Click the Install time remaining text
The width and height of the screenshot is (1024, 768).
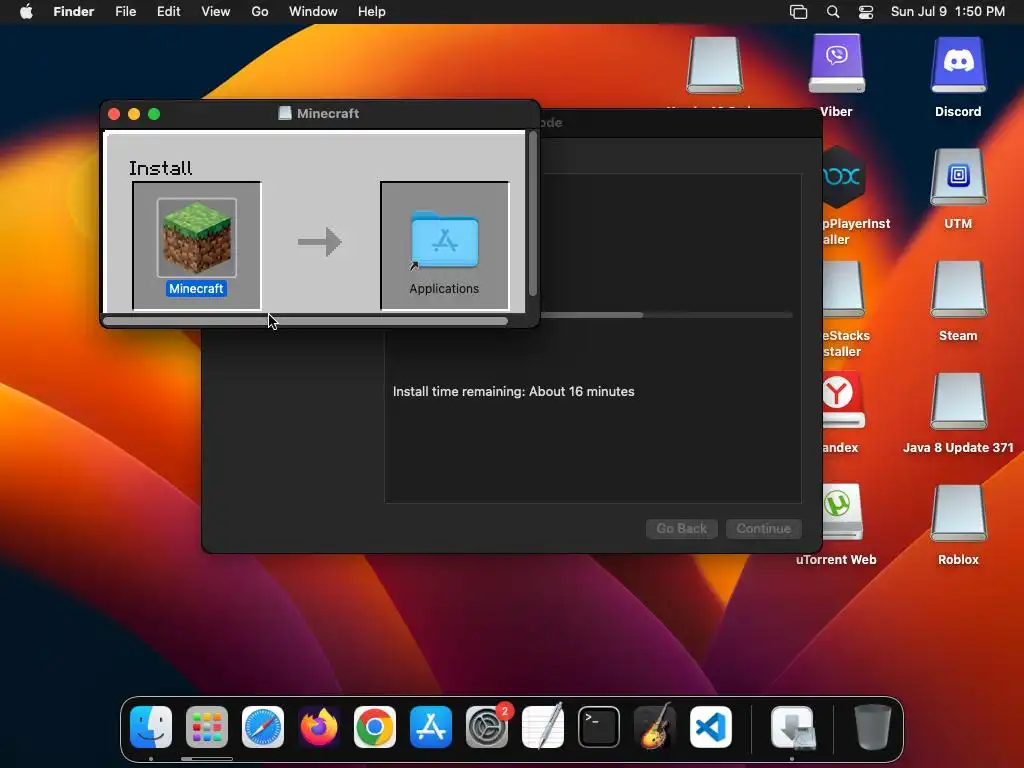click(513, 391)
